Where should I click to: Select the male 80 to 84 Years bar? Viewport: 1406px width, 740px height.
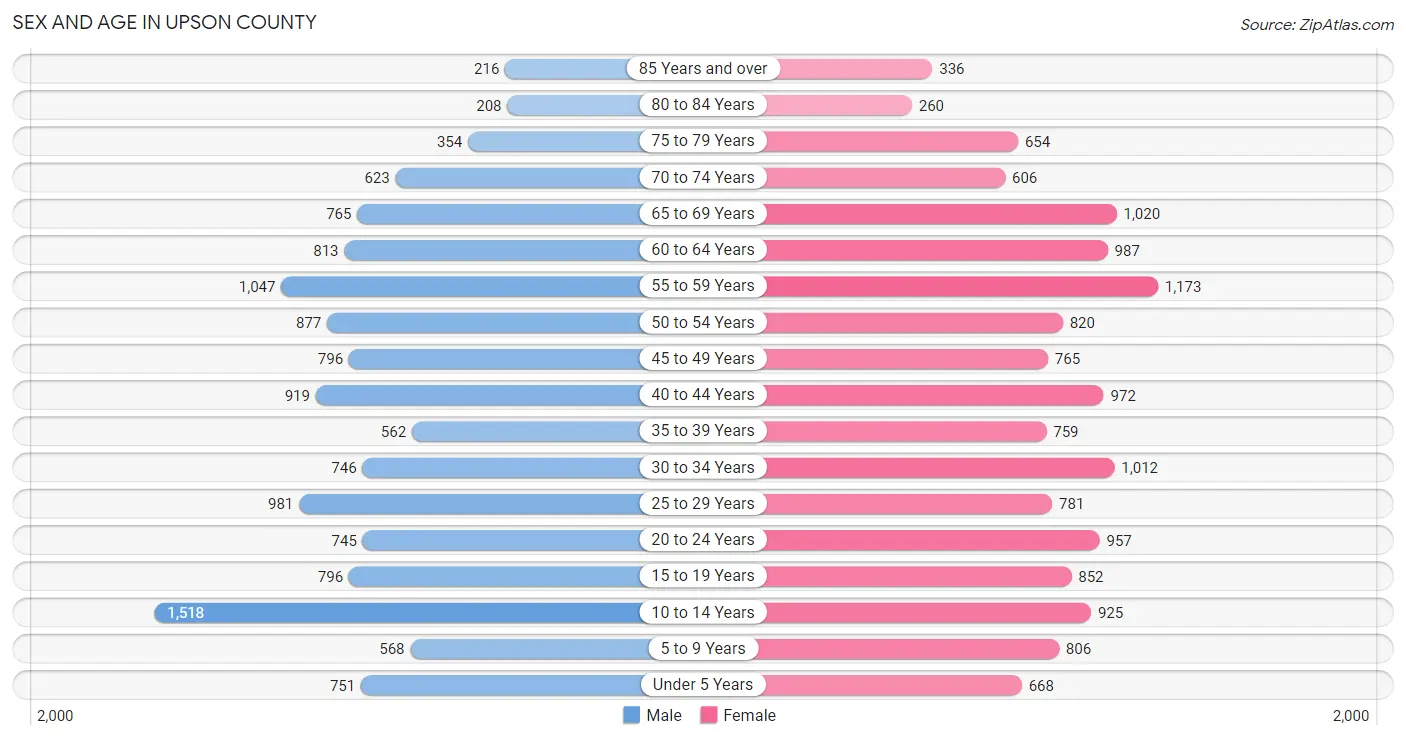pyautogui.click(x=578, y=105)
